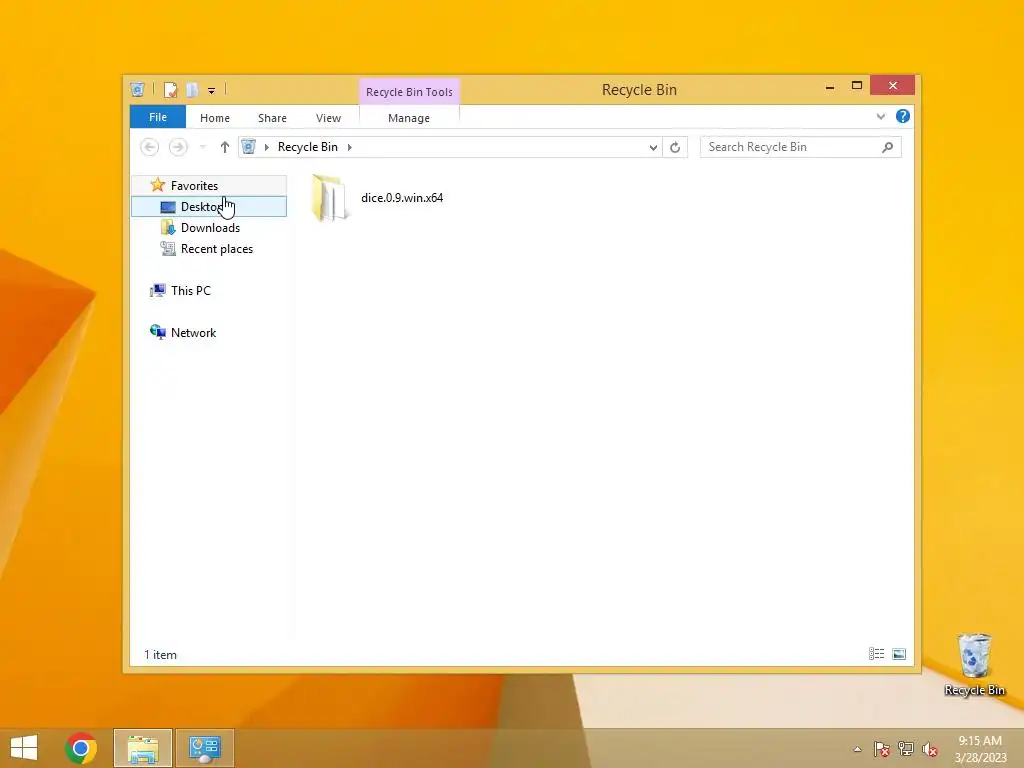Switch to Details view layout

pos(876,654)
